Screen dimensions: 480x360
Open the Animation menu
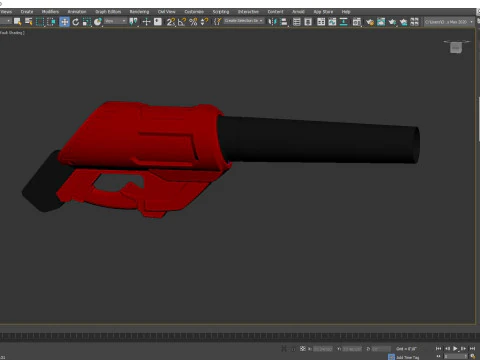point(77,12)
